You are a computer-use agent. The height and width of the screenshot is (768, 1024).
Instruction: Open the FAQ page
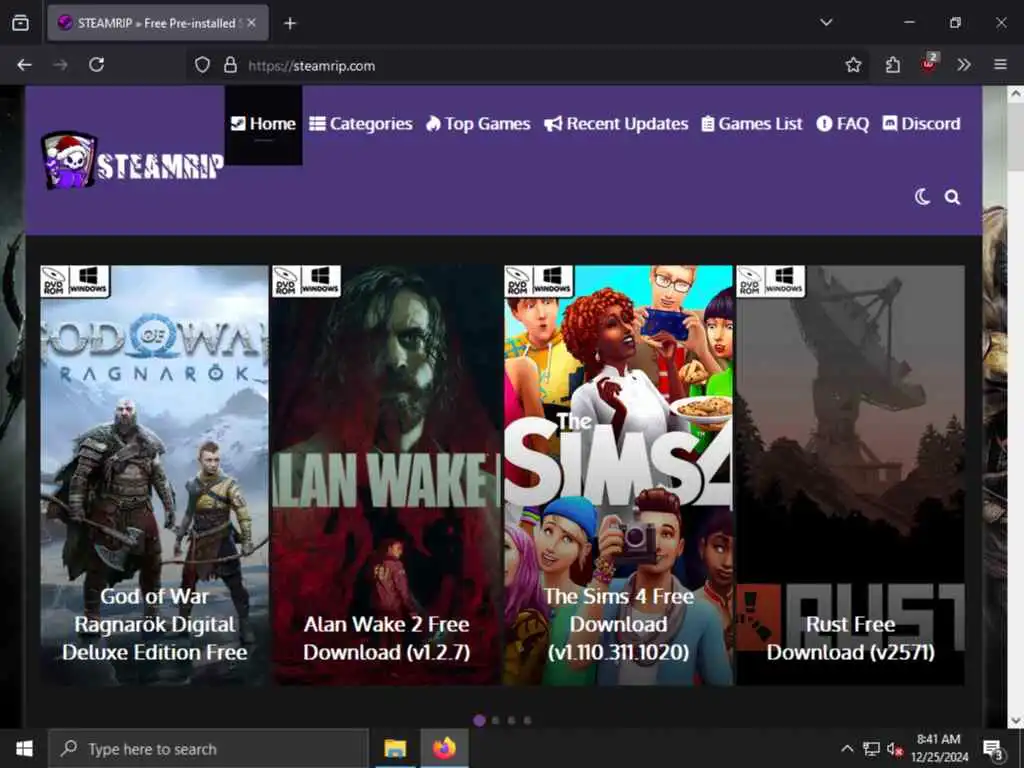coord(843,124)
